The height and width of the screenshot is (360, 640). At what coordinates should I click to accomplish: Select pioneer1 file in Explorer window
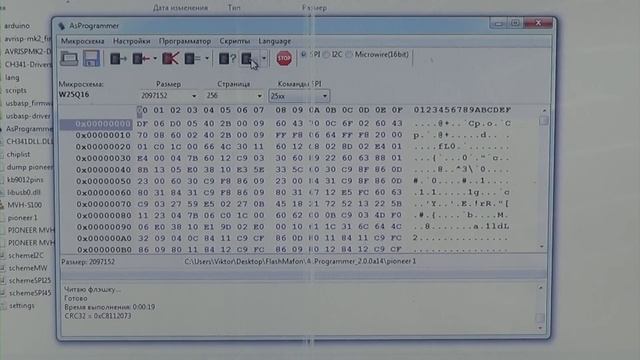(22, 218)
